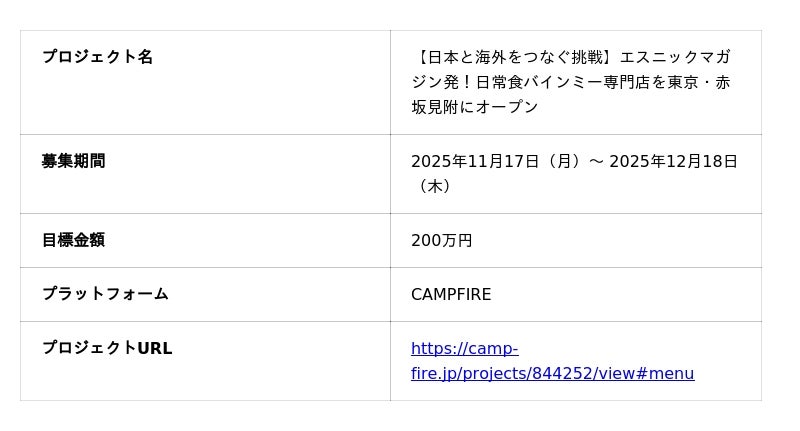Click the end date "2025年12月18日"
This screenshot has height=431, width=800.
(x=673, y=161)
